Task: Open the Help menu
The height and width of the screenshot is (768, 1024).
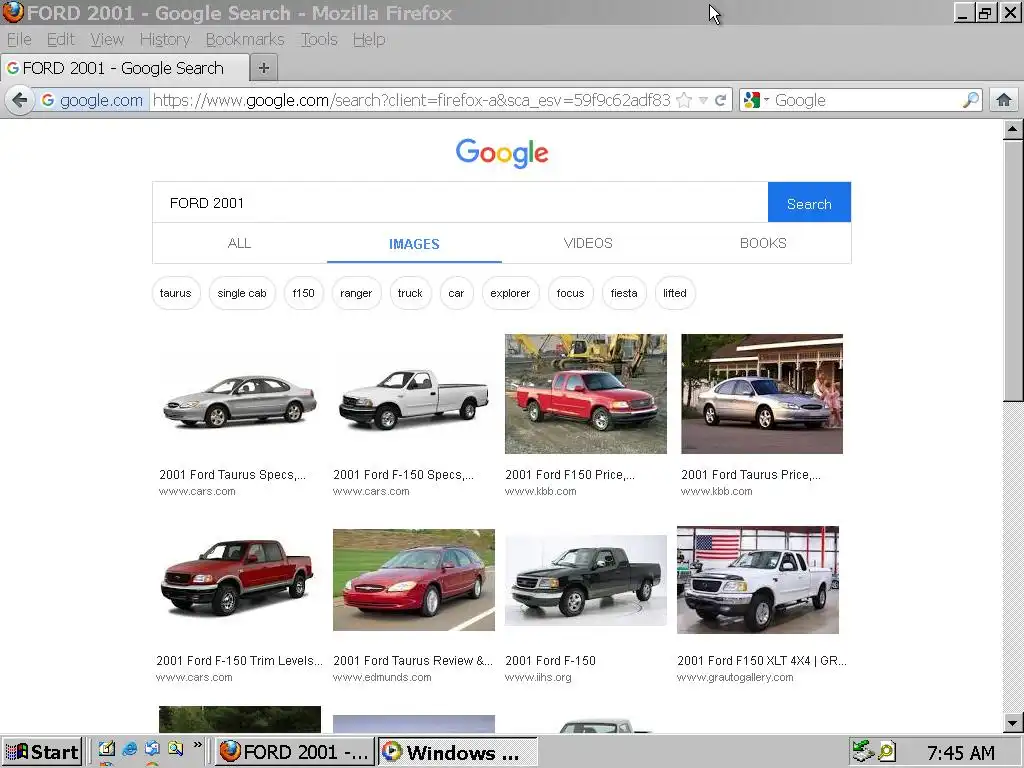Action: (x=369, y=40)
